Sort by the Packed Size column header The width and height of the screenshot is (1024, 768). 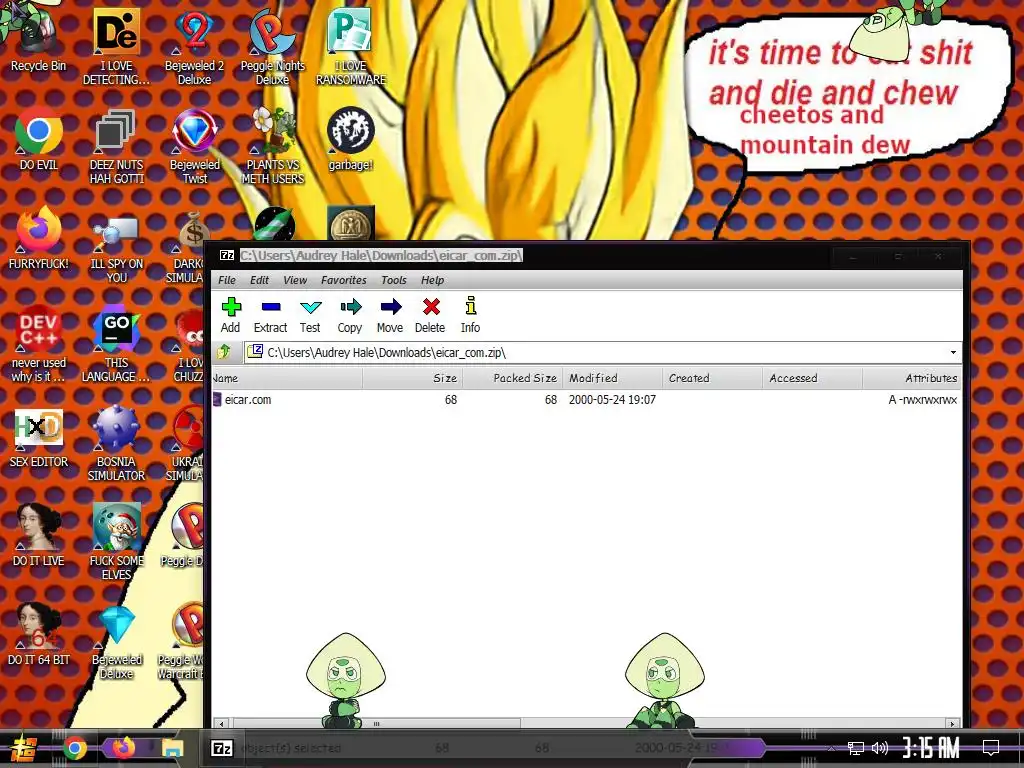coord(513,378)
